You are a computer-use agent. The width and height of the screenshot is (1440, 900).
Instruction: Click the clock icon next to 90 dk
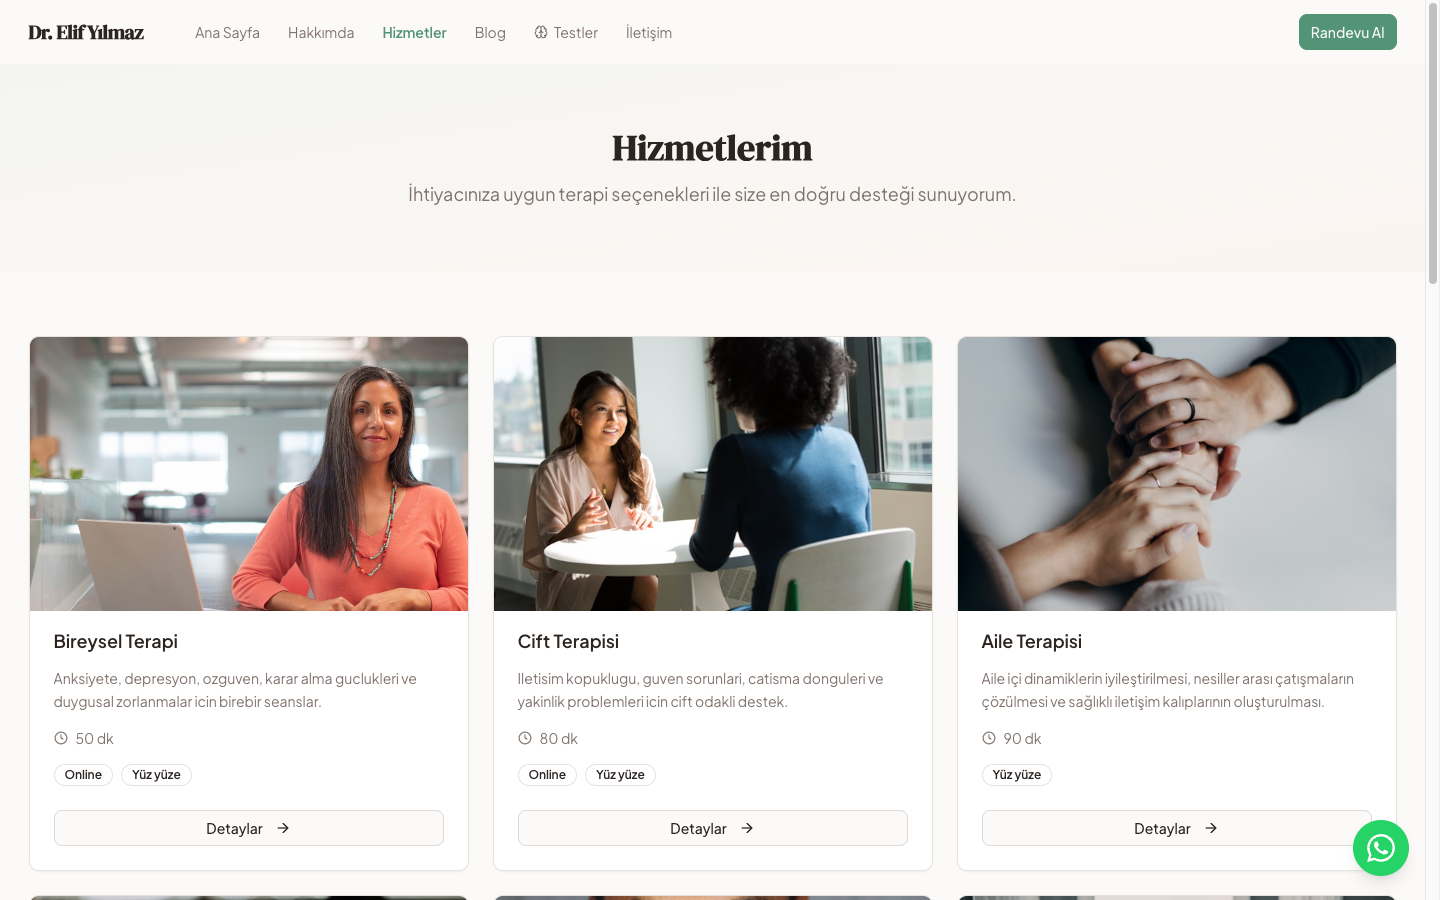[989, 738]
